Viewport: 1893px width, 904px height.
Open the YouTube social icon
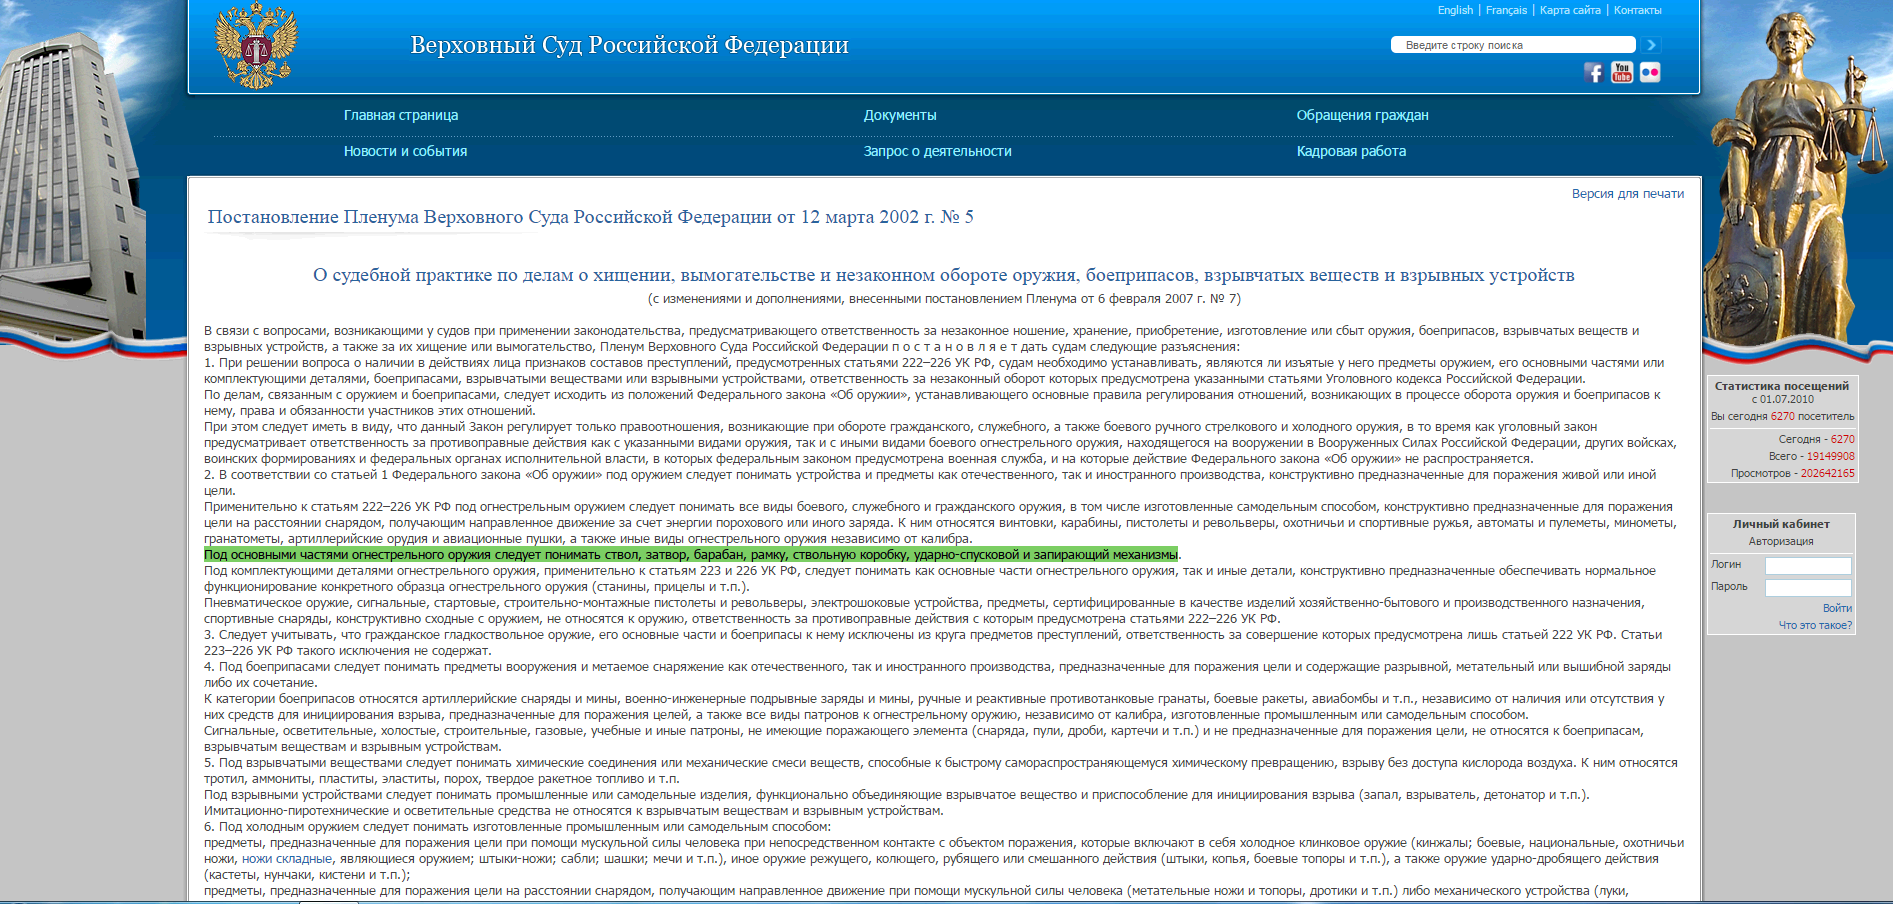tap(1622, 72)
